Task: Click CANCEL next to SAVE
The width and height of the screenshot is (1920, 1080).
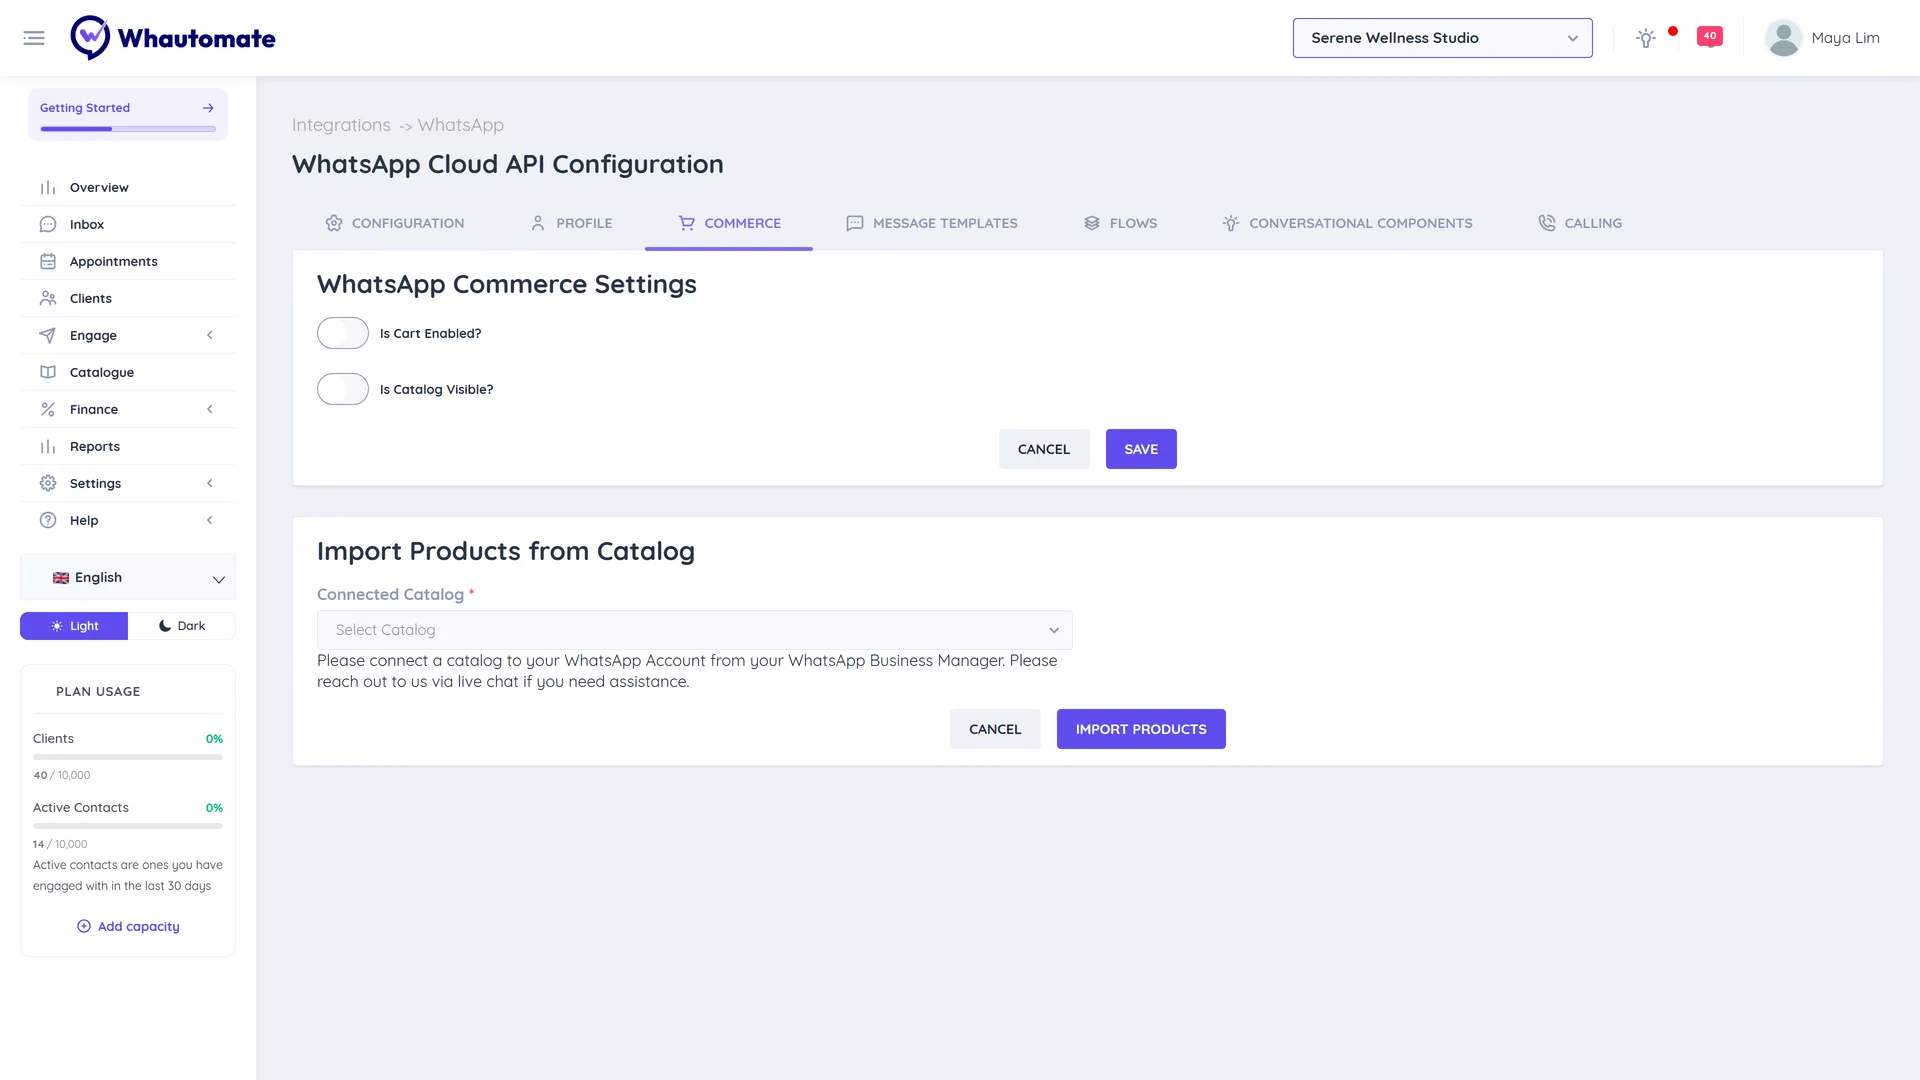Action: point(1044,450)
